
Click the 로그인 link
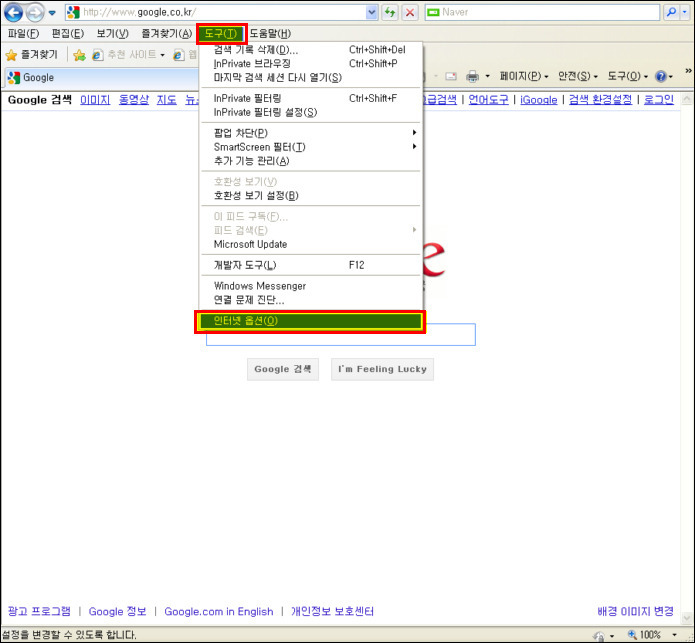pos(659,100)
